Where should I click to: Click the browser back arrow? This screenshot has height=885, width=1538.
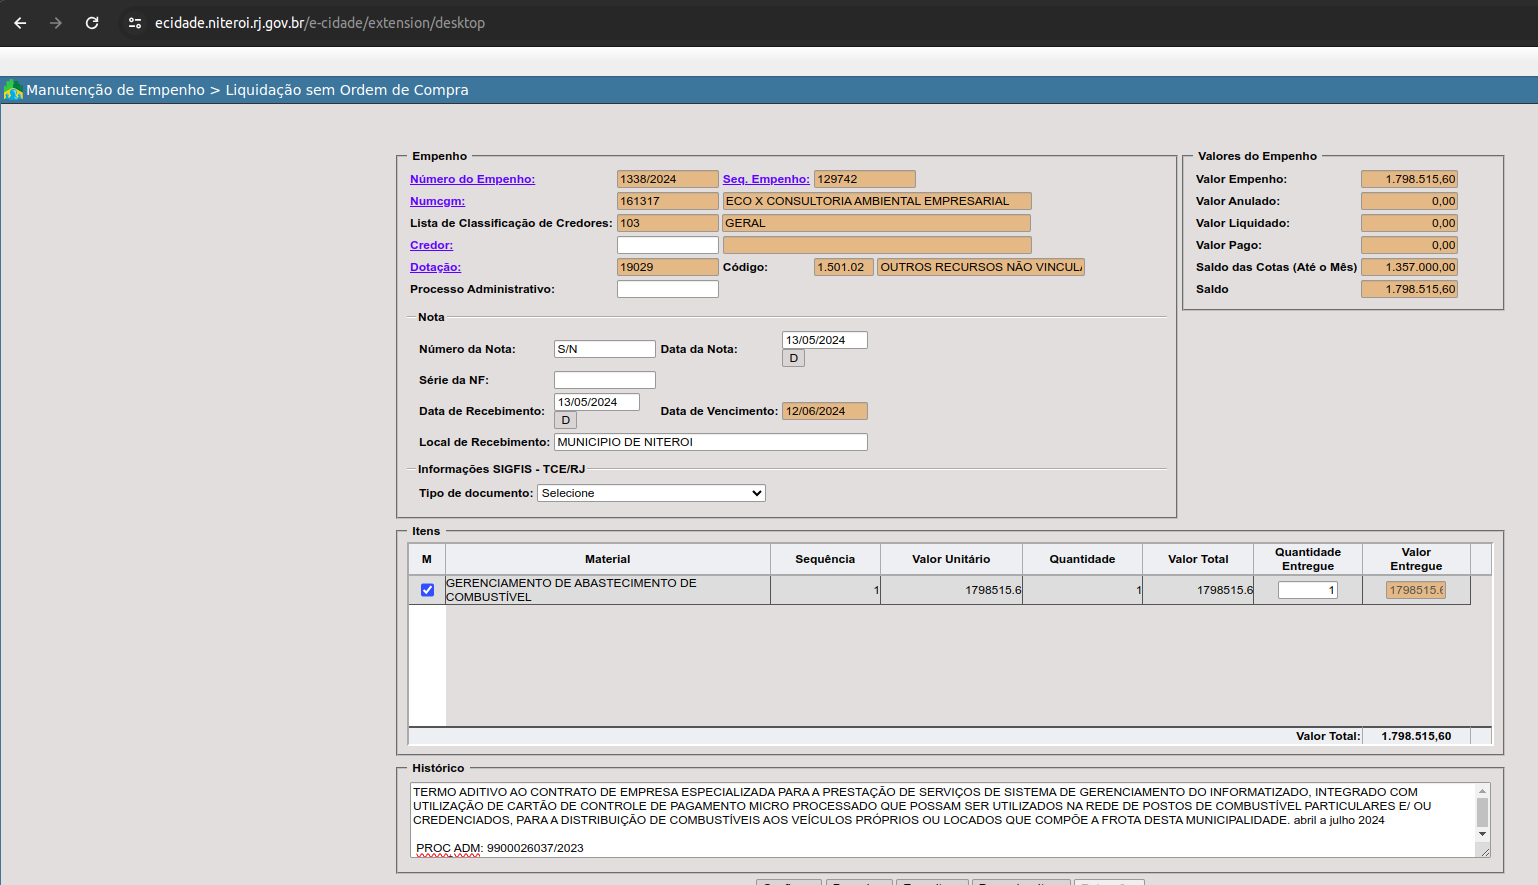[20, 23]
